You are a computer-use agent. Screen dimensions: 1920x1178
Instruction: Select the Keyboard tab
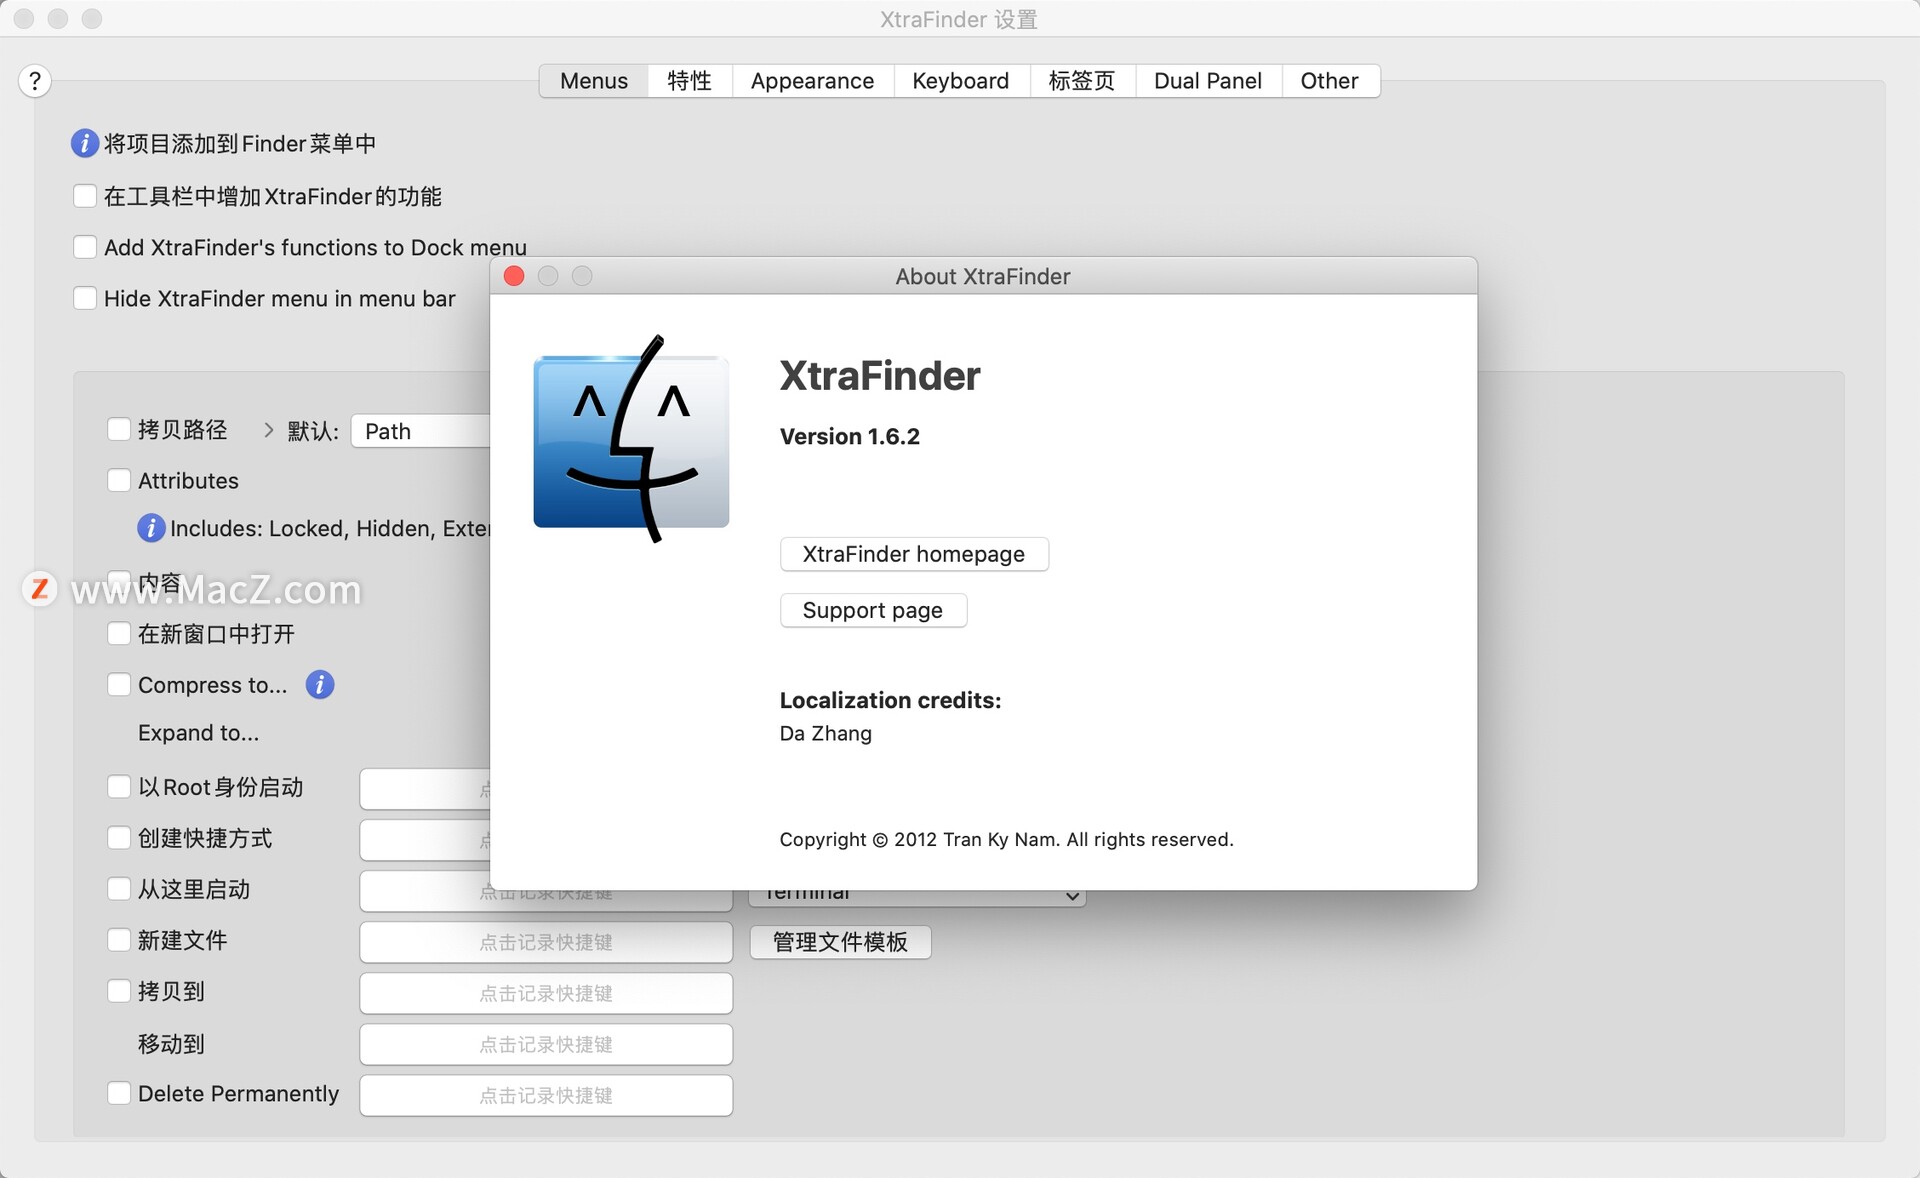click(960, 78)
